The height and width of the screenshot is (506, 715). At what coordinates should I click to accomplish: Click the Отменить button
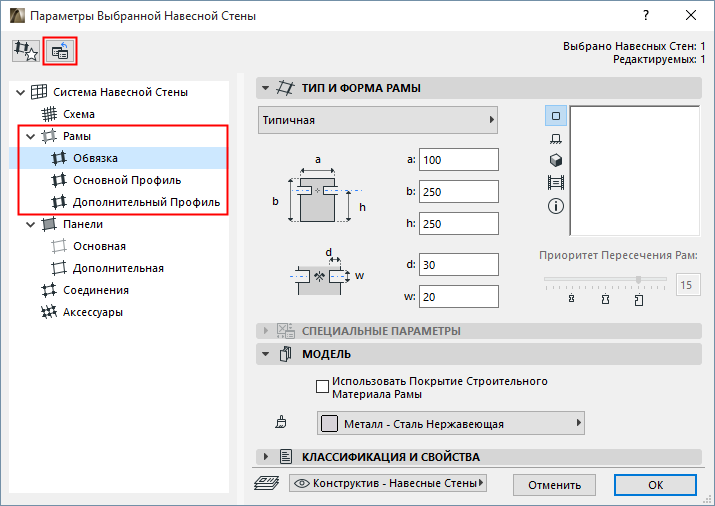(554, 485)
